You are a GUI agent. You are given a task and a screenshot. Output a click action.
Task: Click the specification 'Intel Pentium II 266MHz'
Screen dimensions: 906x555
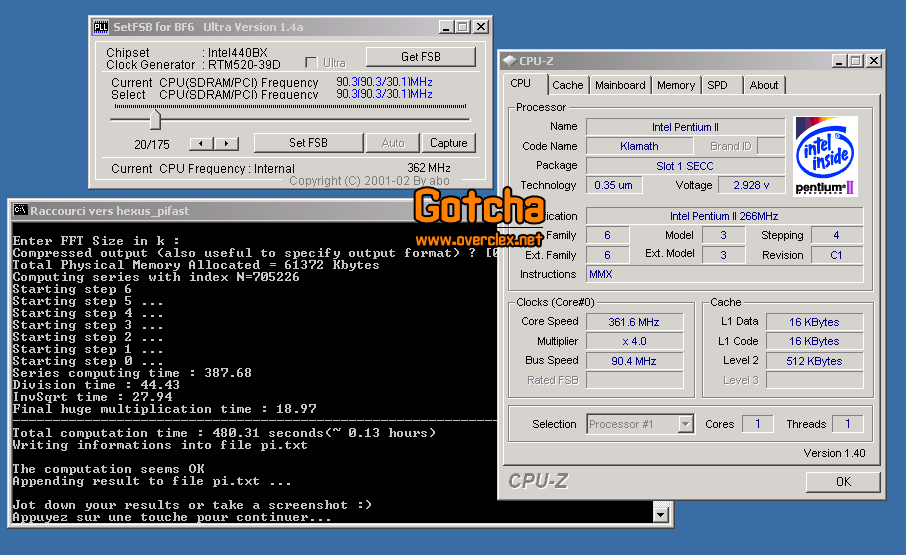tap(725, 216)
